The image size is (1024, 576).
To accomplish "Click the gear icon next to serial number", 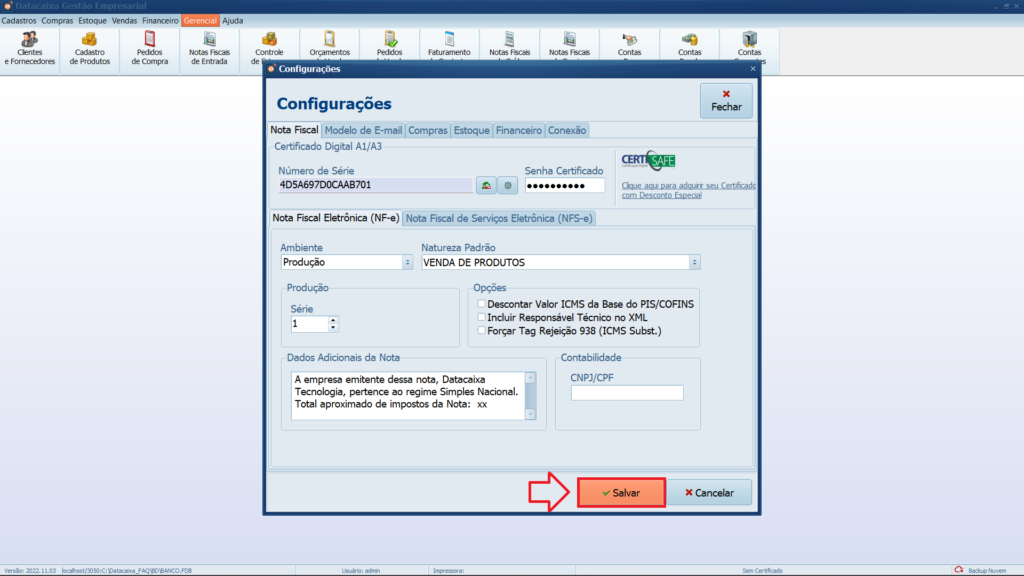I will (508, 185).
